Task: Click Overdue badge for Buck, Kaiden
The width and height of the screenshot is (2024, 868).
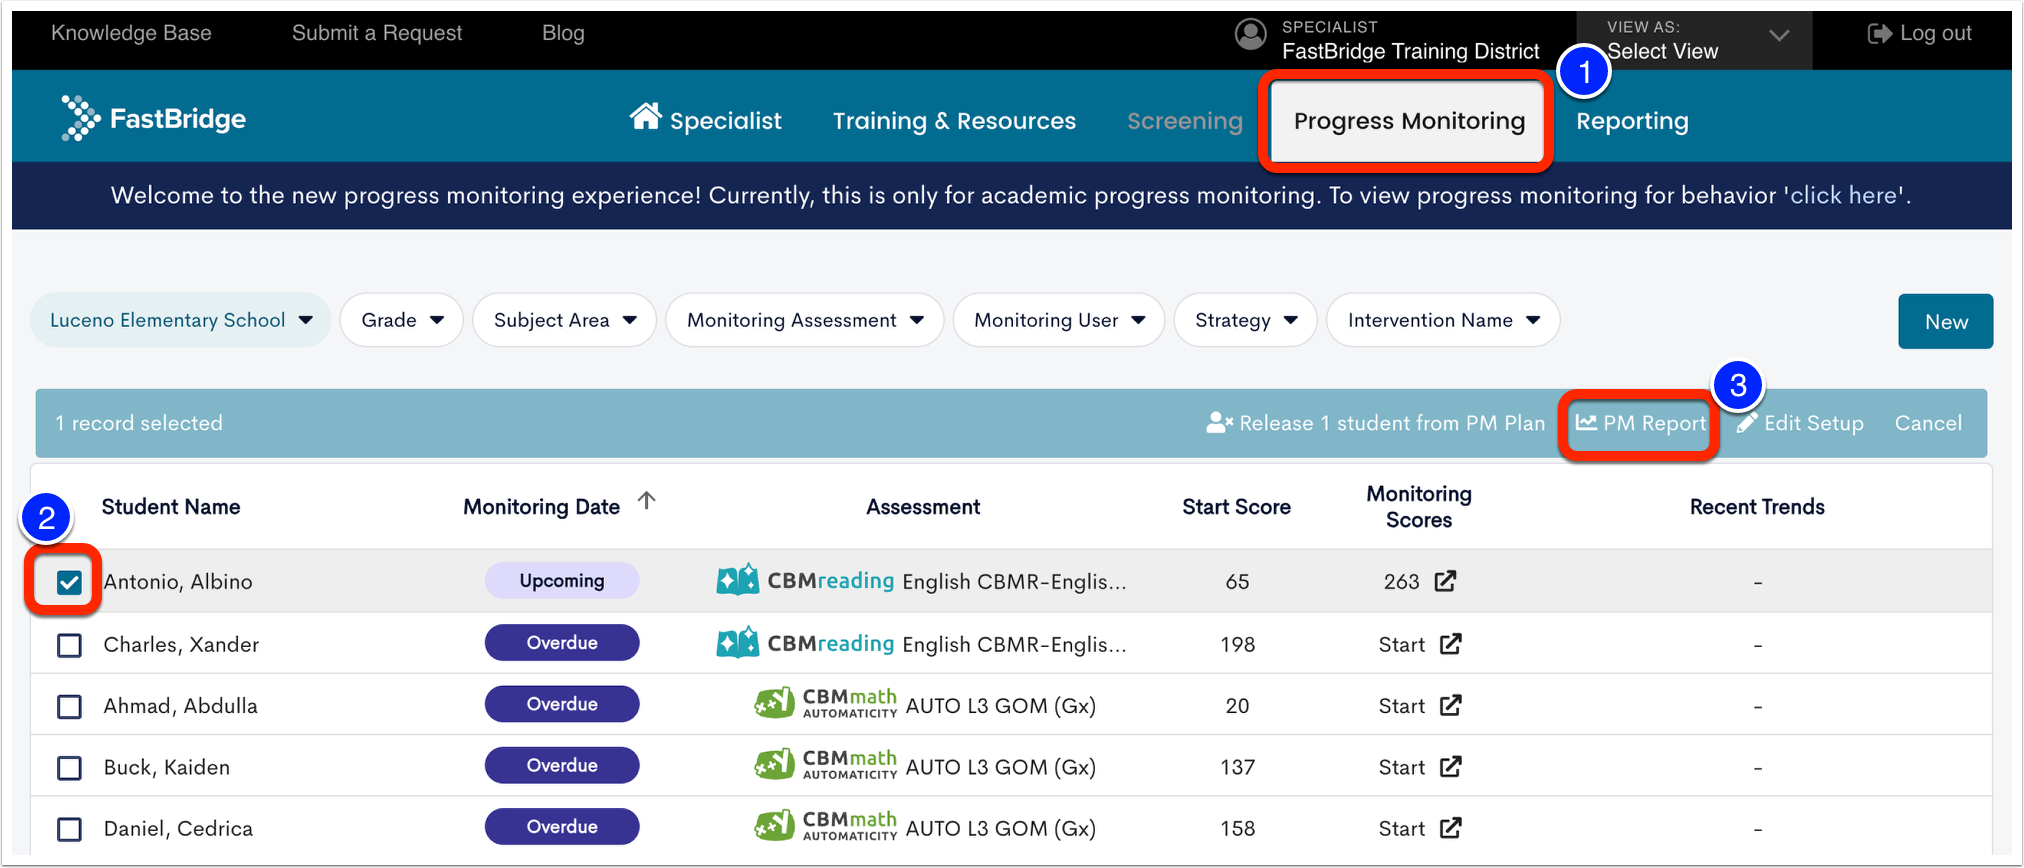Action: [562, 766]
